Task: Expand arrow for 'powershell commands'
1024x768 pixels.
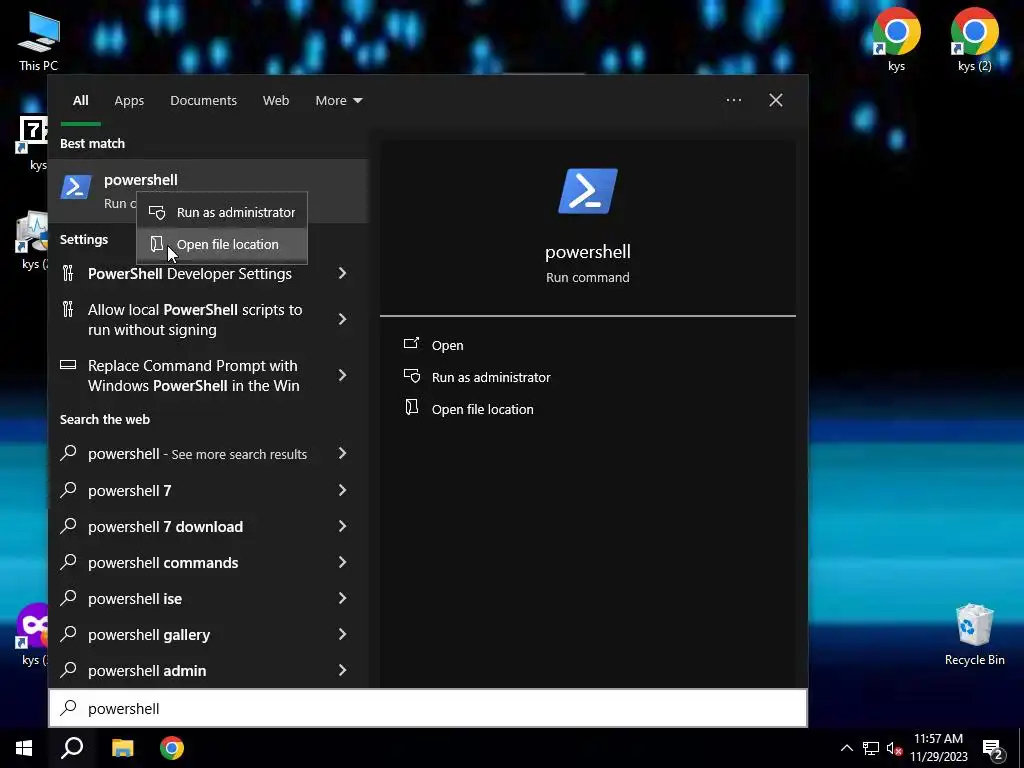Action: tap(342, 562)
